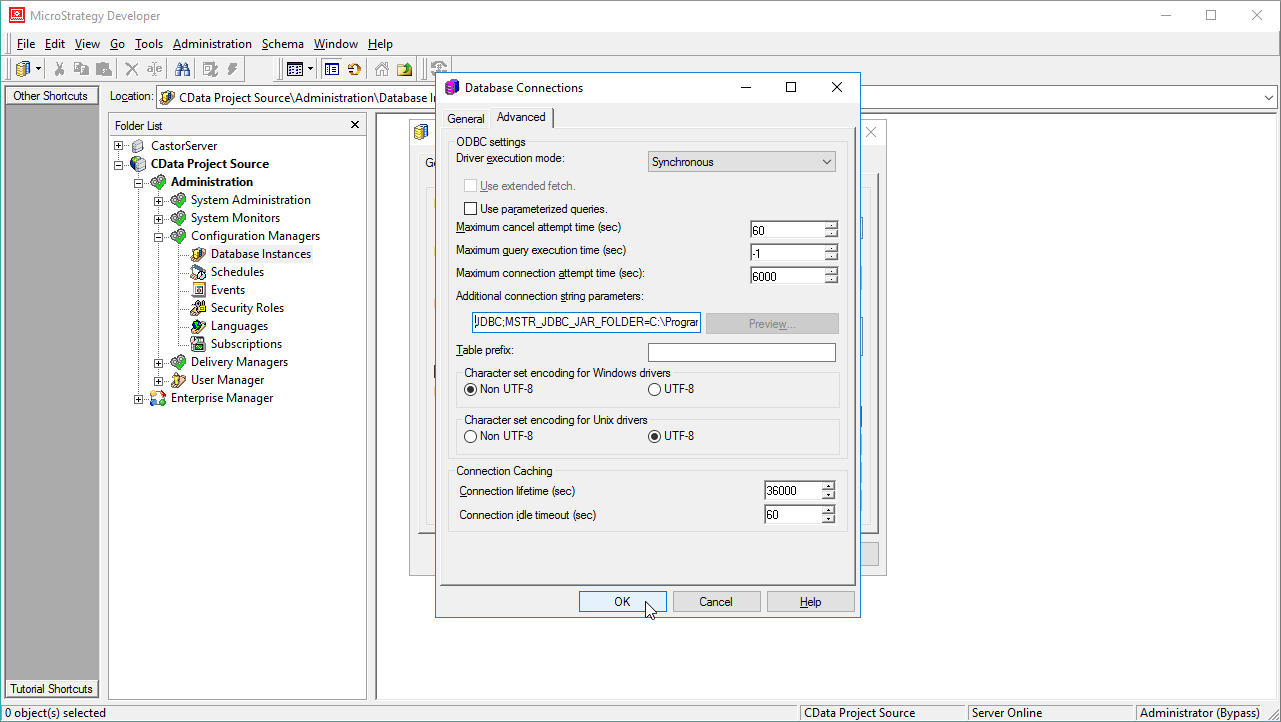Click the Refresh icon in the toolbar
Image resolution: width=1281 pixels, height=722 pixels.
(x=354, y=68)
